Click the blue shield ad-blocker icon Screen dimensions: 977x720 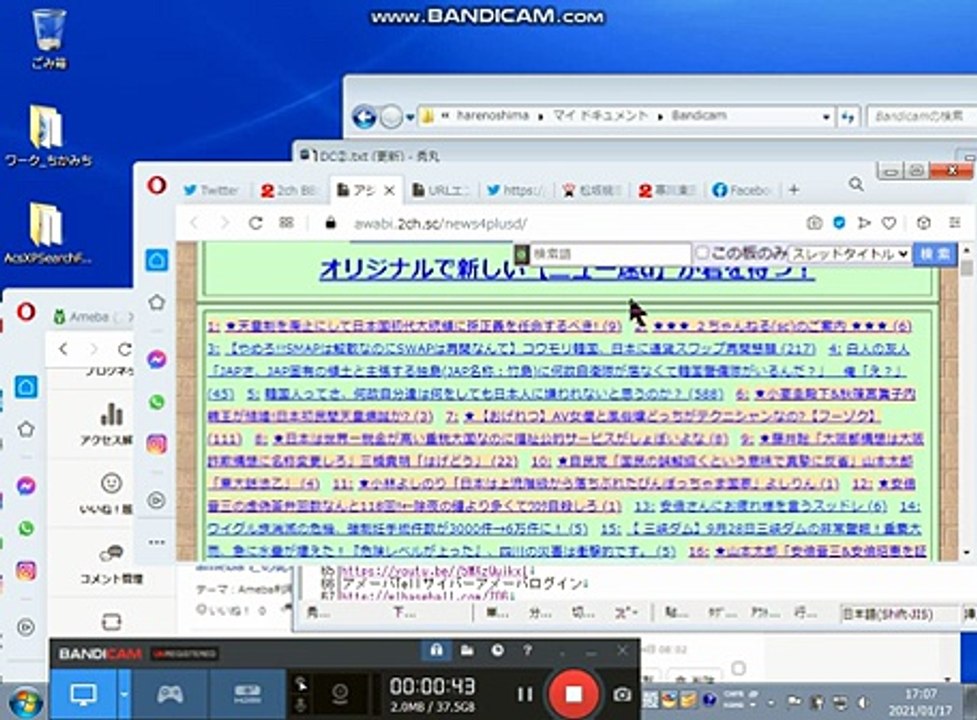[839, 222]
